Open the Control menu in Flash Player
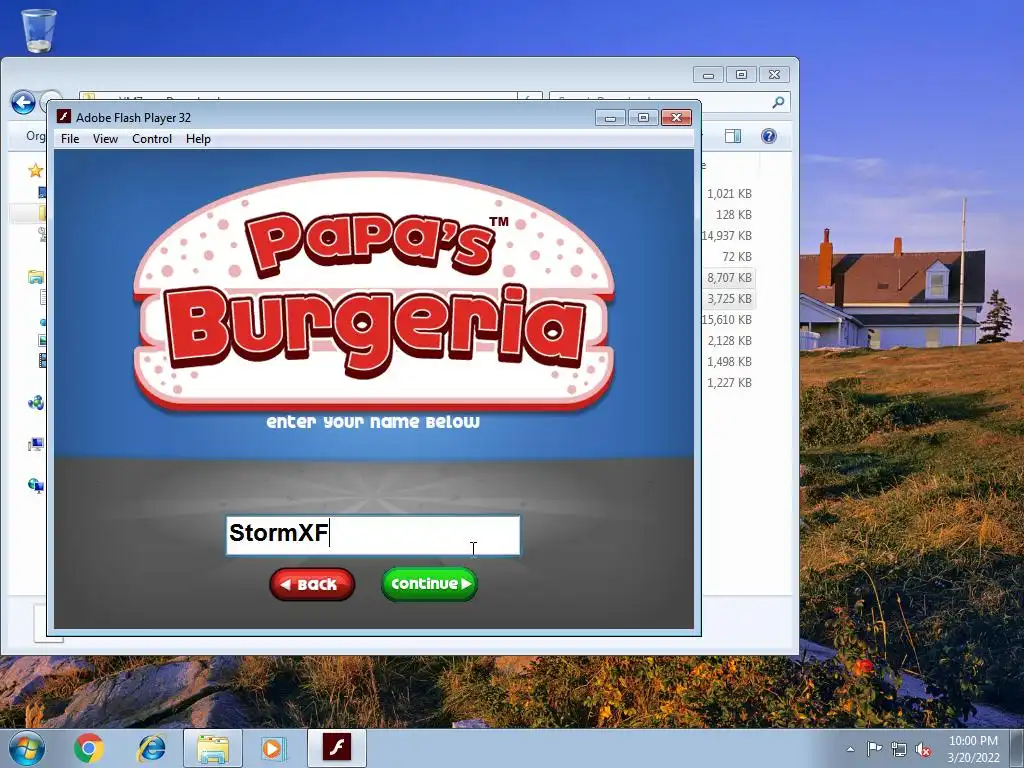The height and width of the screenshot is (768, 1024). 152,138
